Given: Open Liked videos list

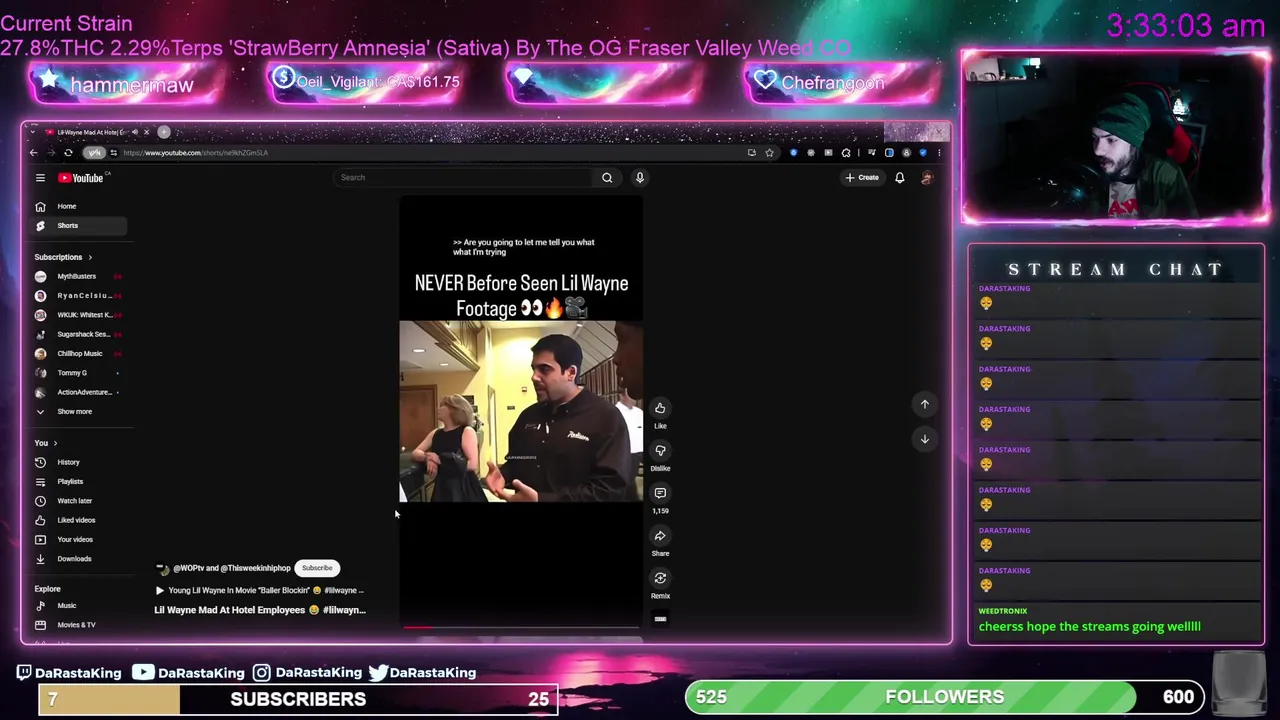Looking at the screenshot, I should click(x=79, y=520).
